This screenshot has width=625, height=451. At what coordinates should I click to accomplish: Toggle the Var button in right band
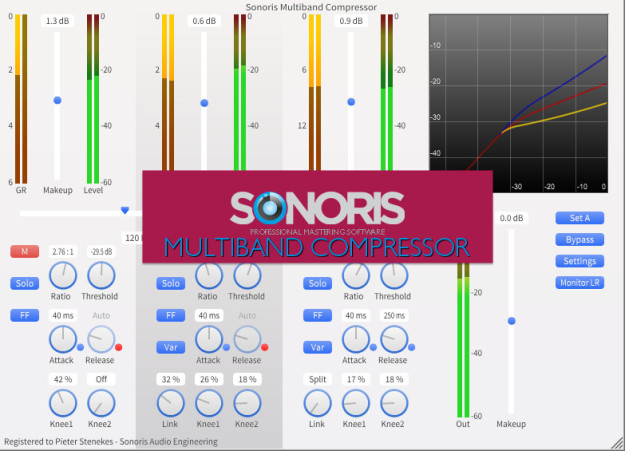317,347
